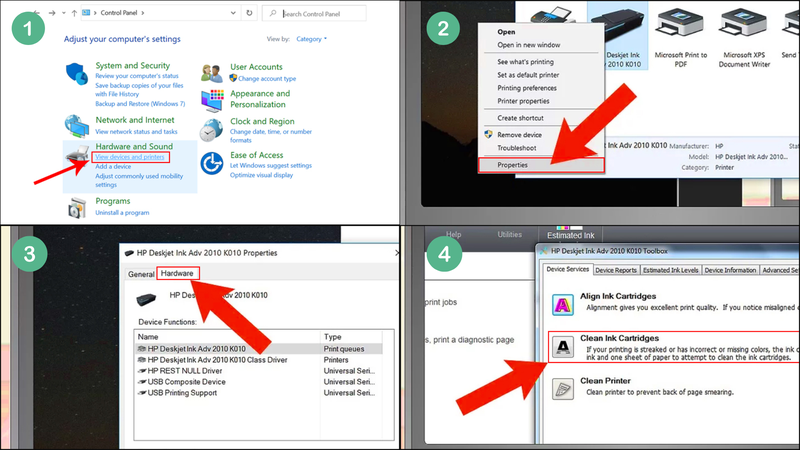
Task: Expand the address bar history dropdown
Action: click(233, 13)
